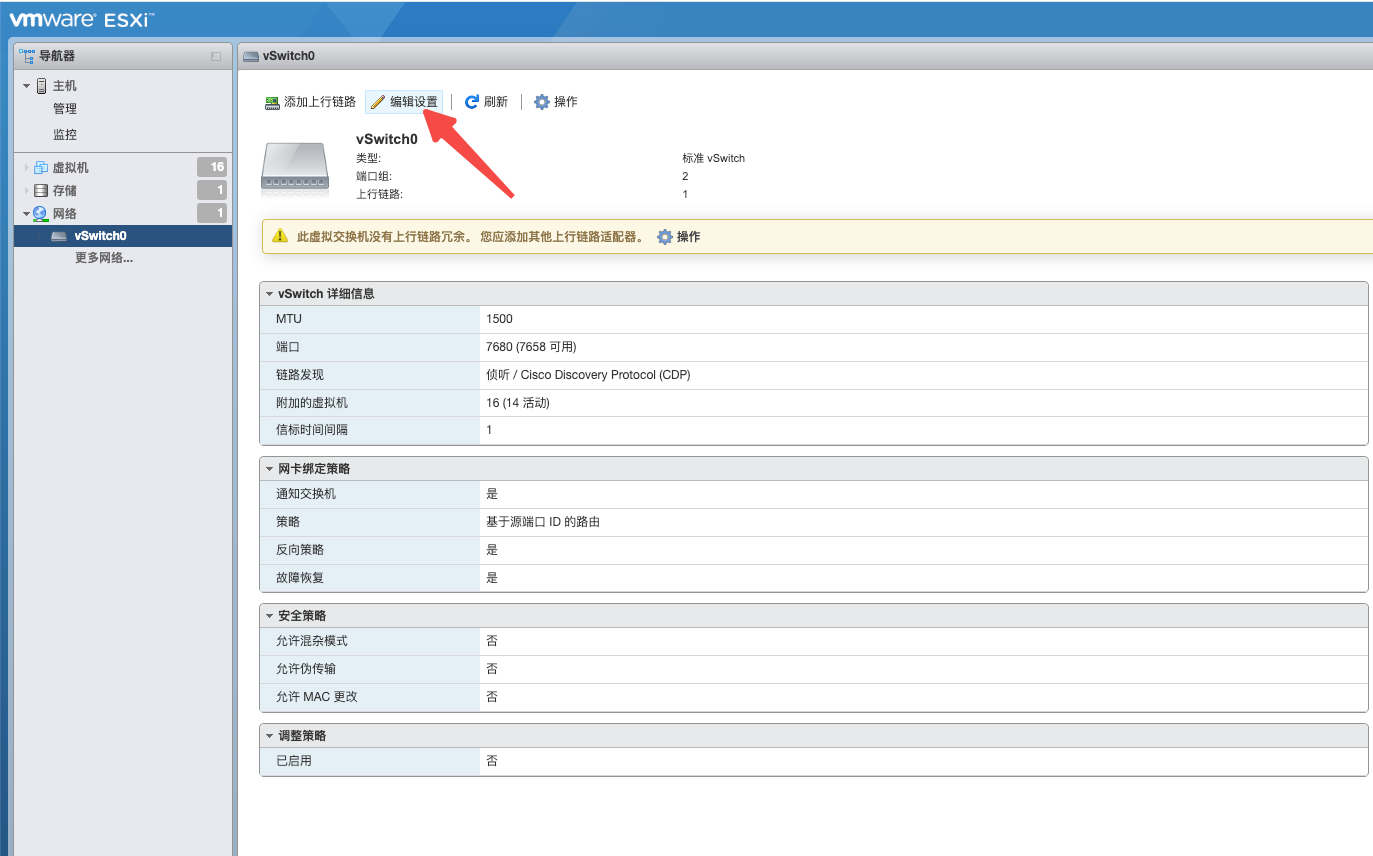Select 监控 under the host

(x=65, y=135)
